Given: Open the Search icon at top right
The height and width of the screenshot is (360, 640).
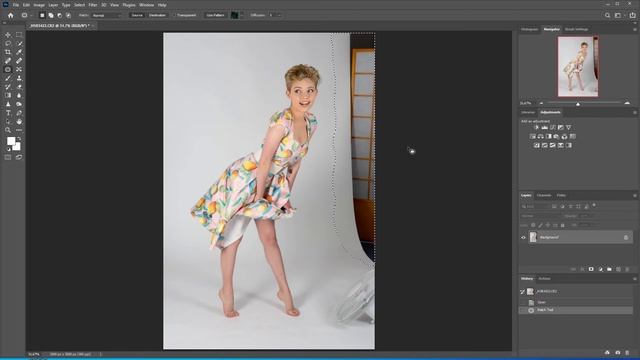Looking at the screenshot, I should (x=607, y=15).
